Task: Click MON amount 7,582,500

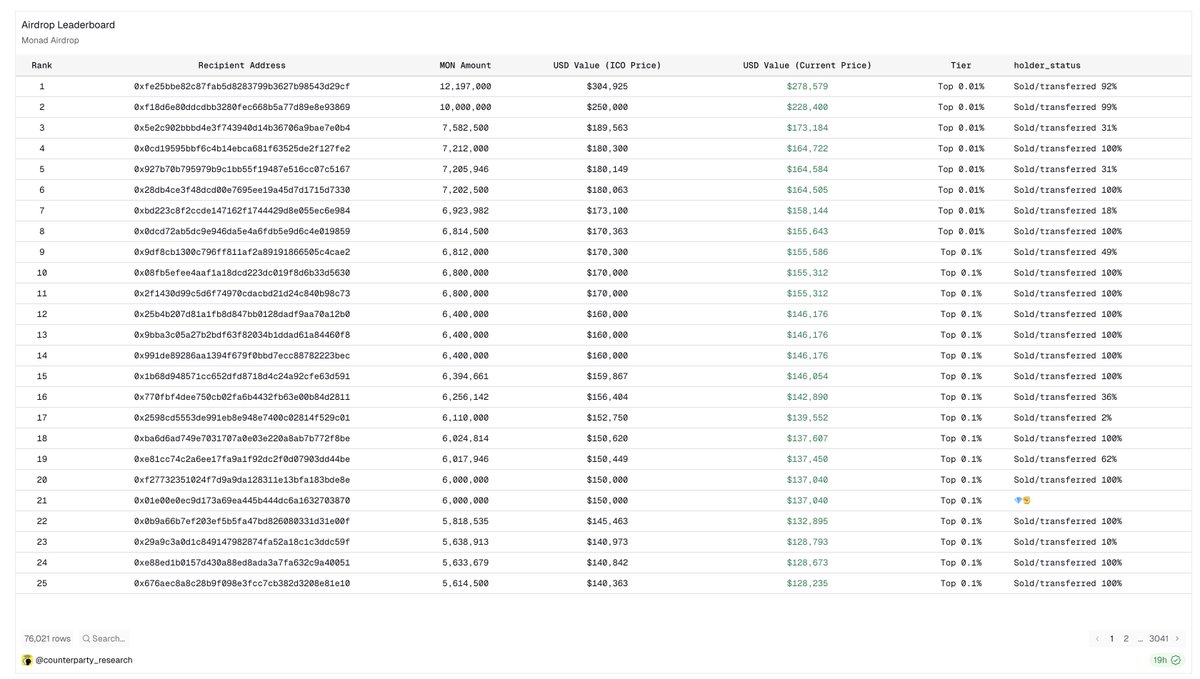Action: (x=465, y=128)
